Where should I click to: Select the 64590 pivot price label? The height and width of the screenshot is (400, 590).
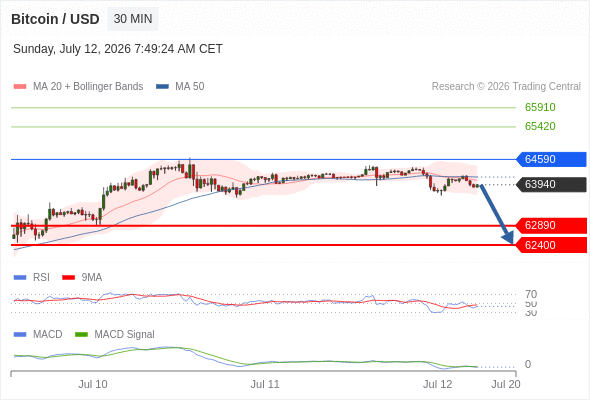tap(551, 159)
